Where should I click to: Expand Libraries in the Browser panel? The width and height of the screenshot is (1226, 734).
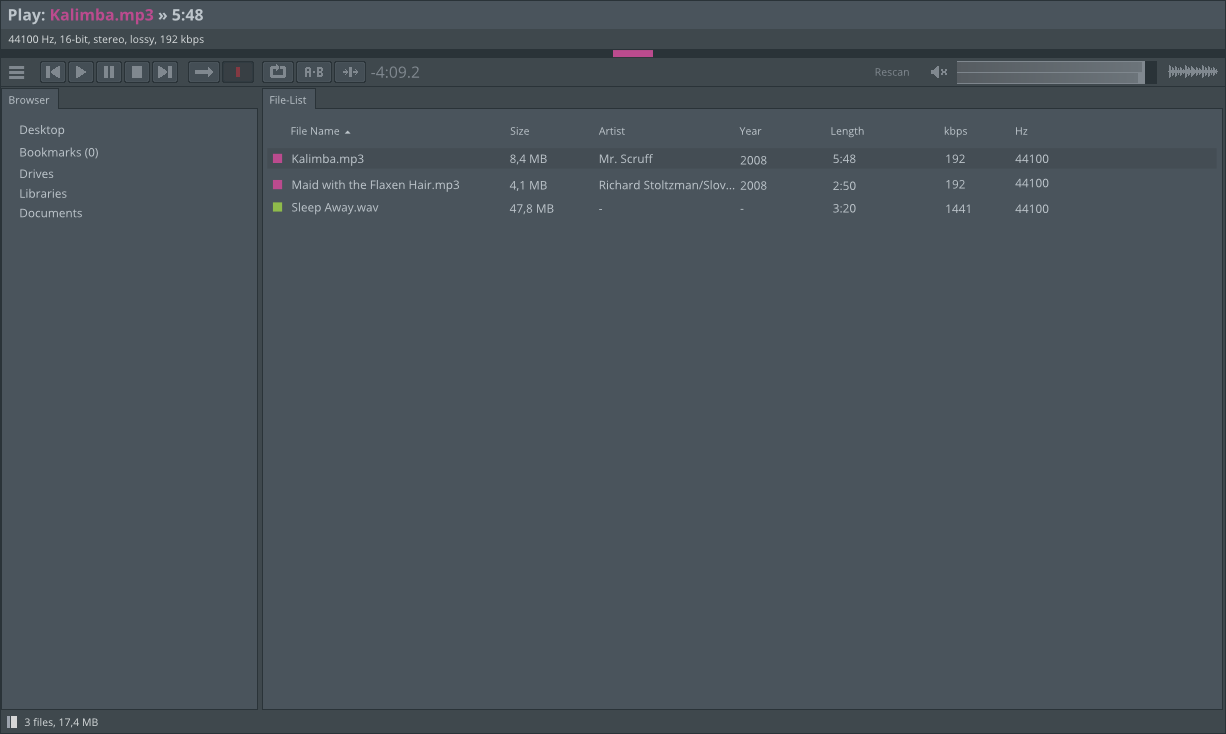pyautogui.click(x=43, y=194)
